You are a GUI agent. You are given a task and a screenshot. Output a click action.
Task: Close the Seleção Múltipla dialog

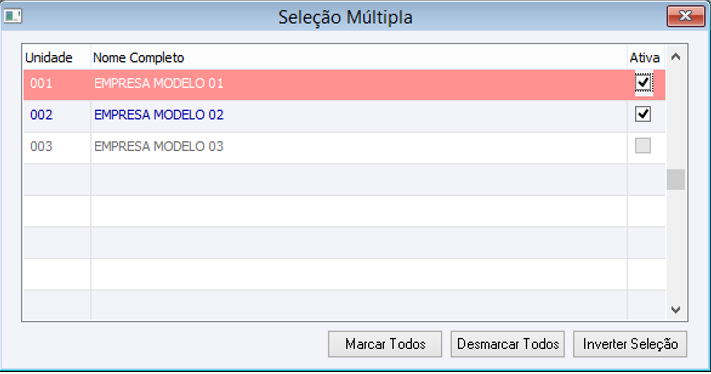685,17
